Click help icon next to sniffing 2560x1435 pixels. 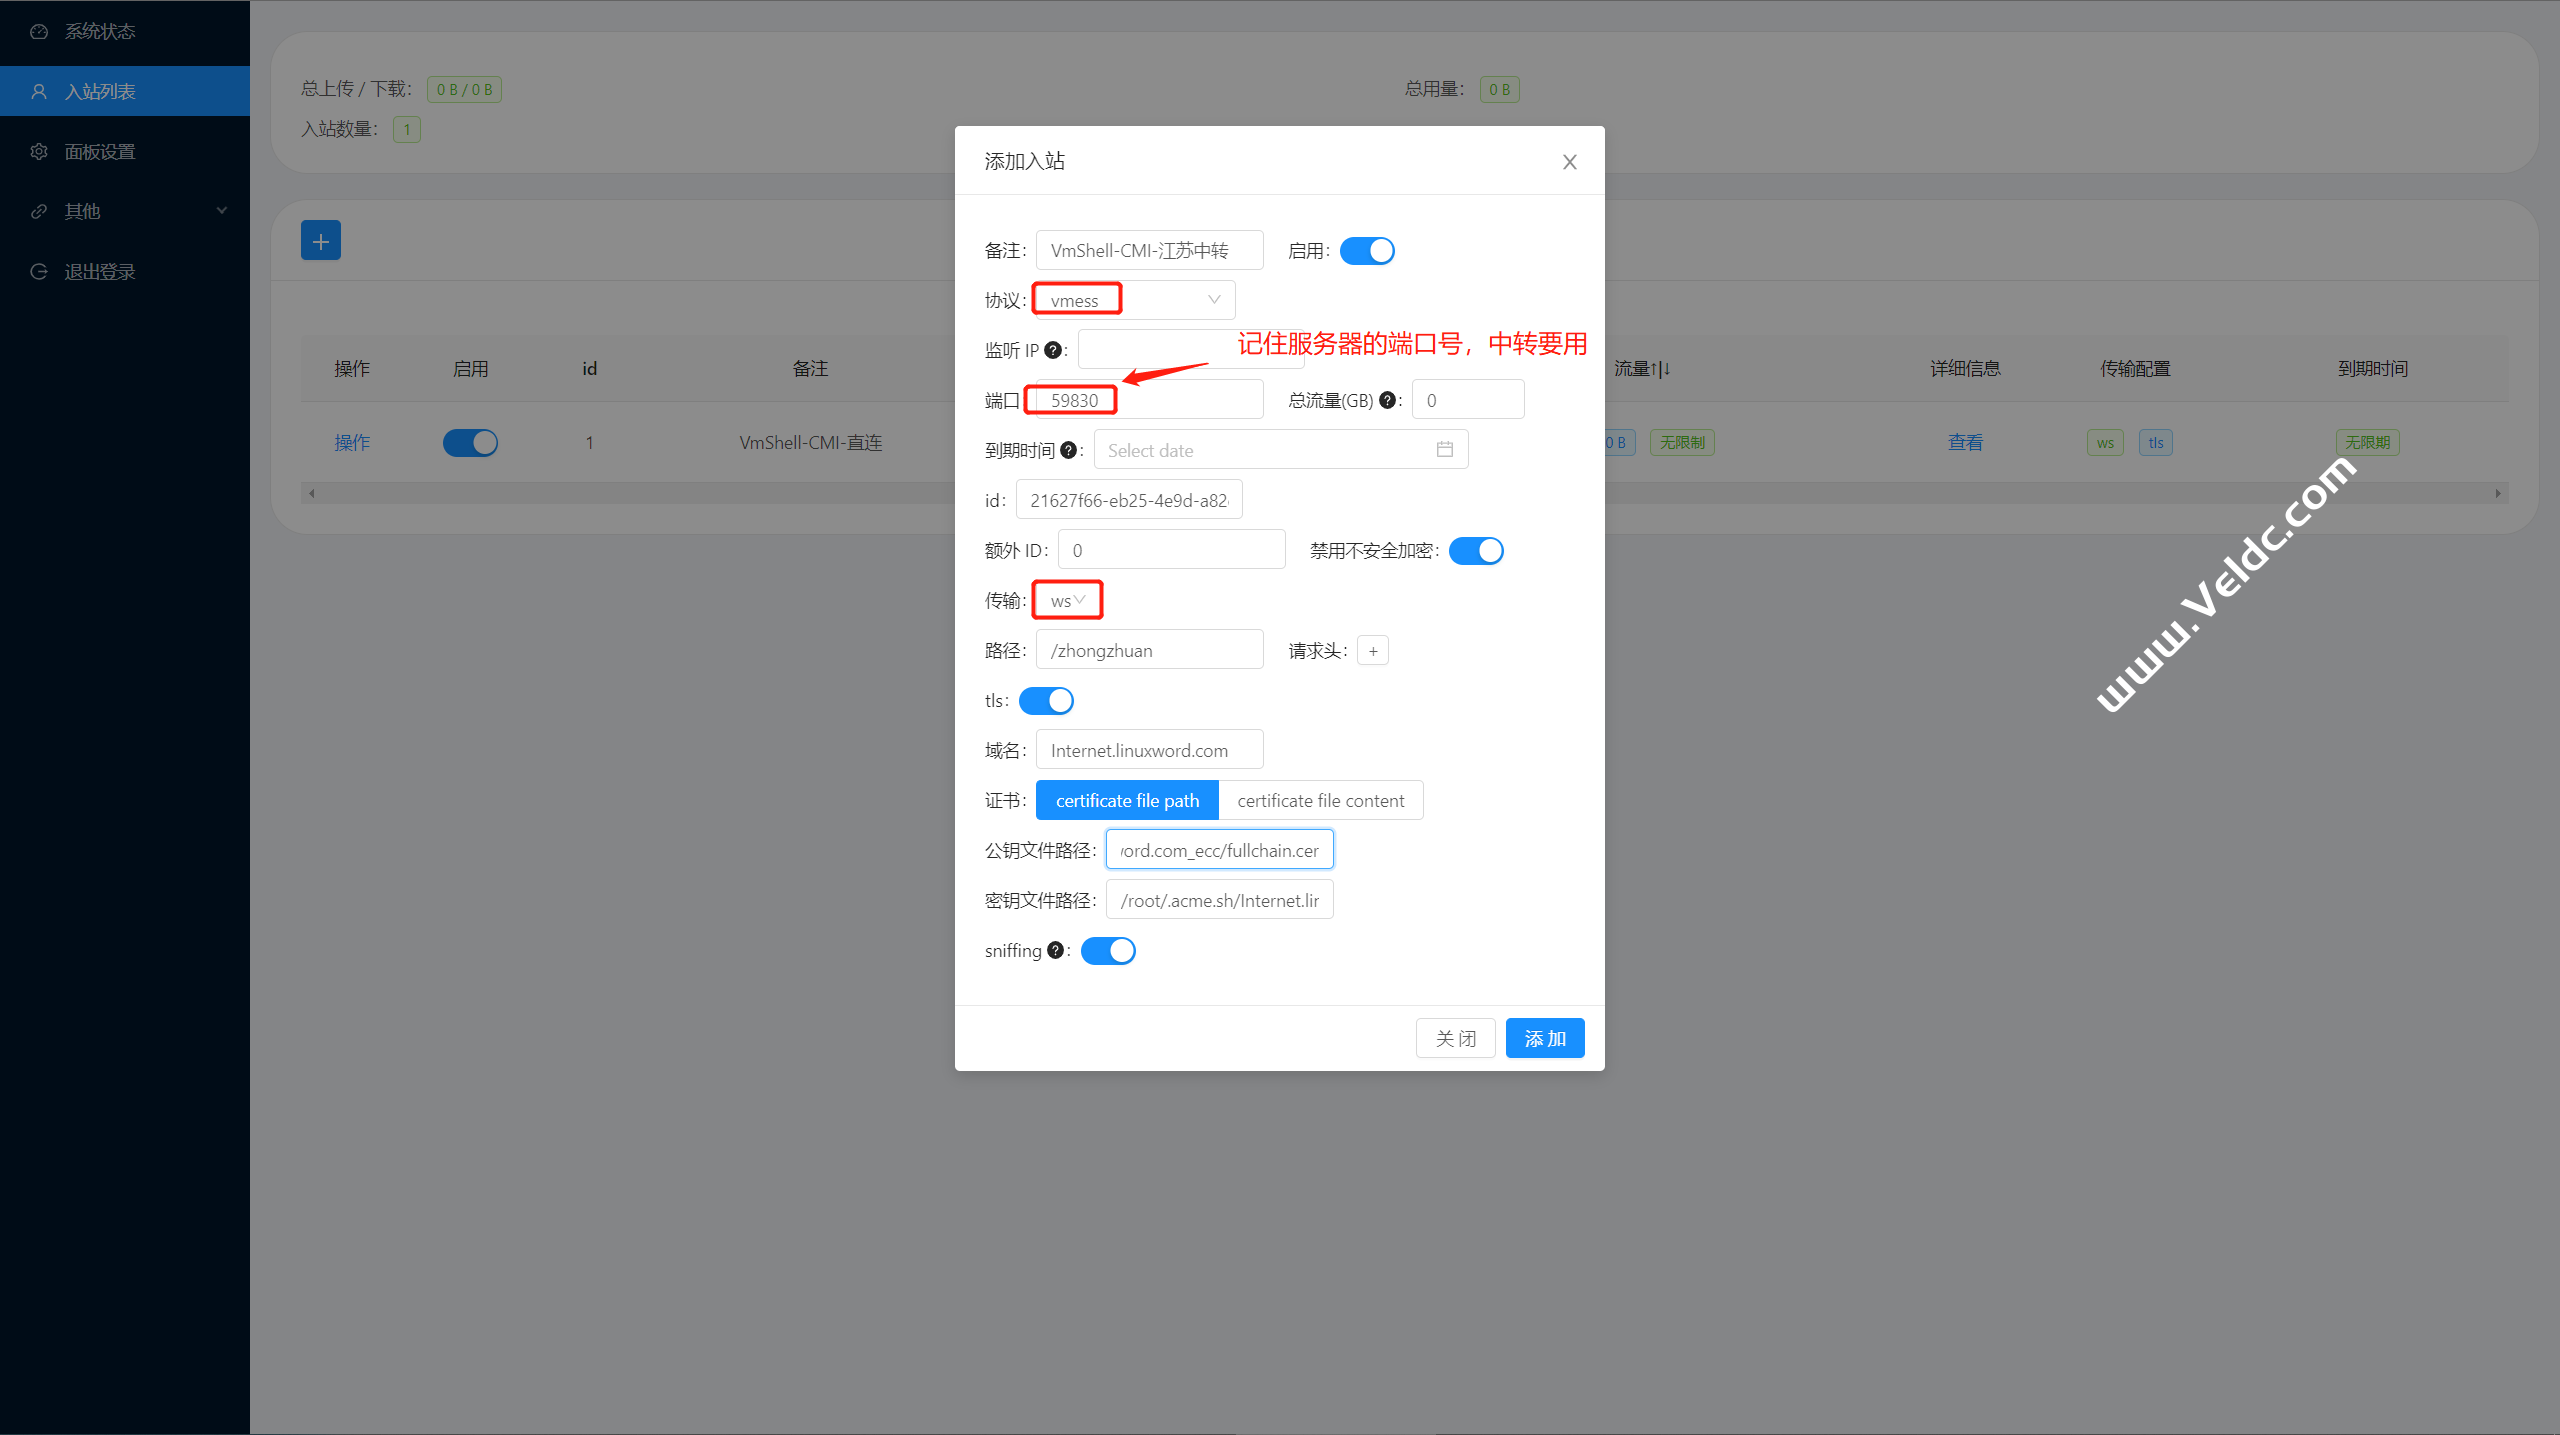click(1055, 950)
